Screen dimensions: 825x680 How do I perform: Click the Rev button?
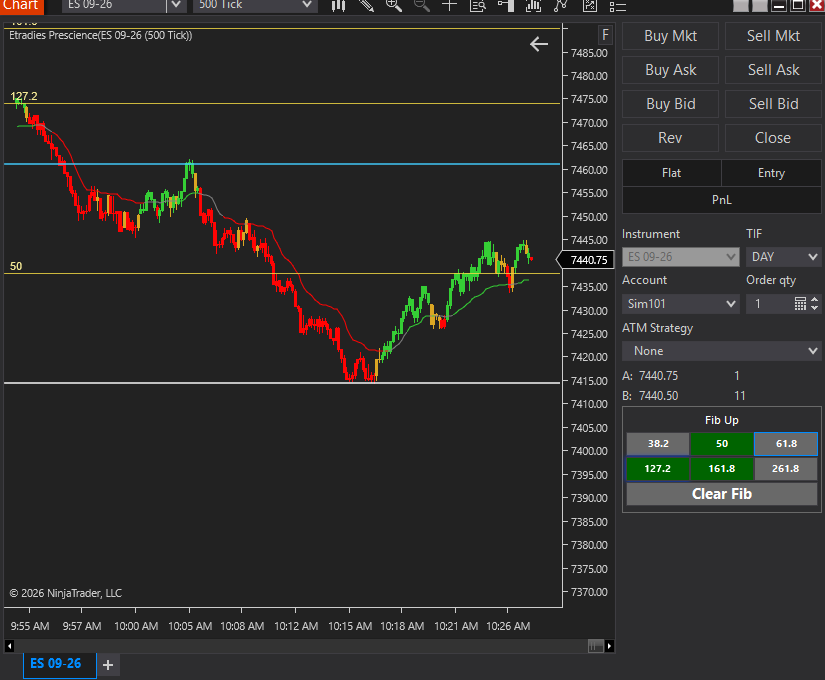(670, 138)
